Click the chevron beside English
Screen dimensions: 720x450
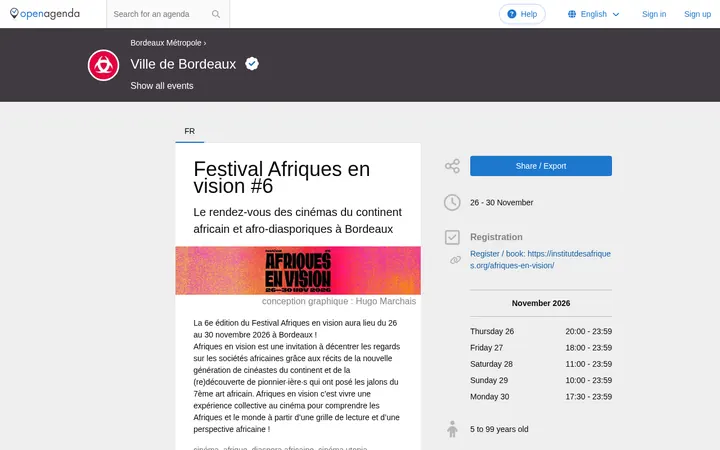click(616, 14)
